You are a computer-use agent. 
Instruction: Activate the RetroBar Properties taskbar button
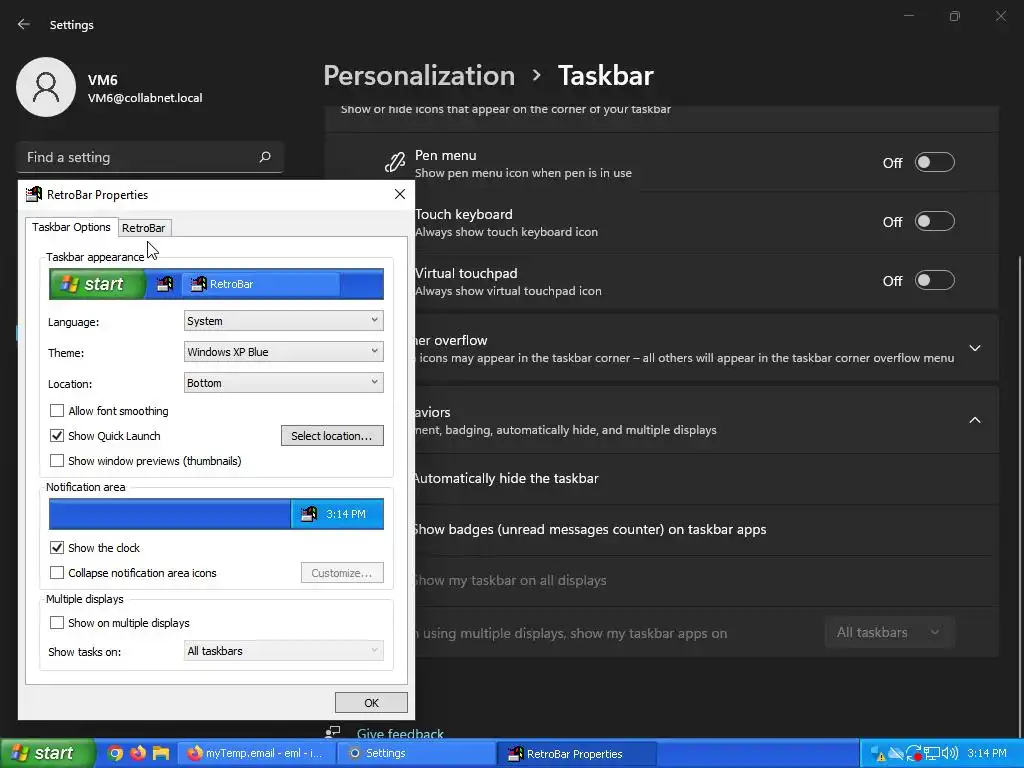tap(576, 753)
